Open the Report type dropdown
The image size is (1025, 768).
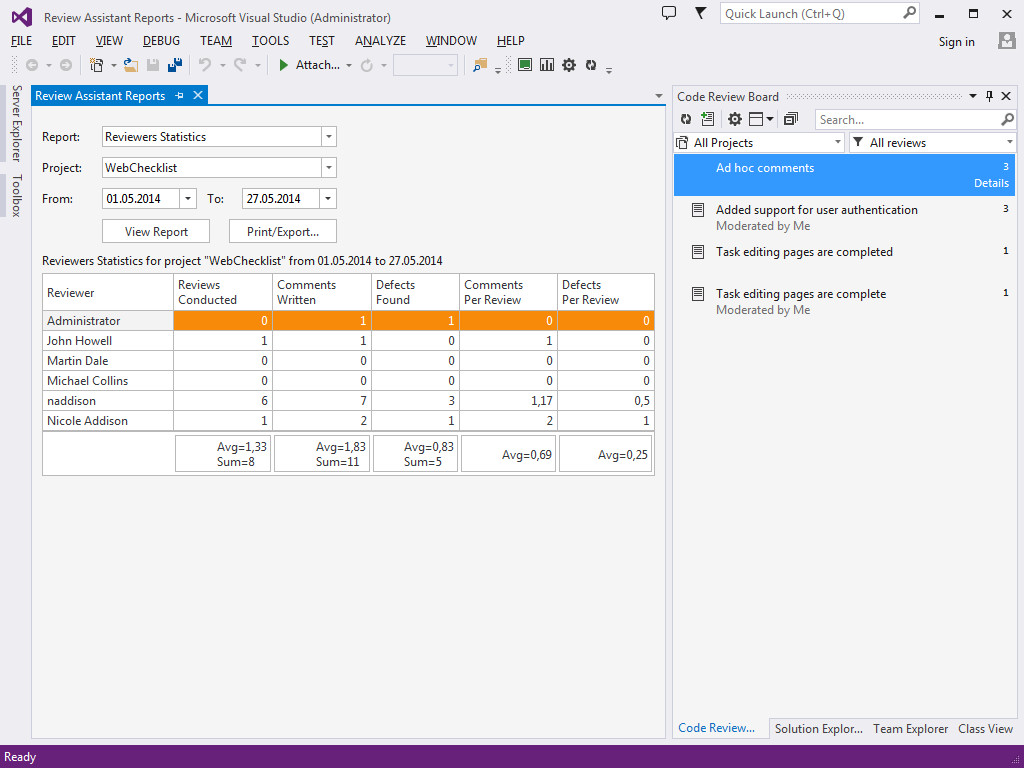point(329,137)
